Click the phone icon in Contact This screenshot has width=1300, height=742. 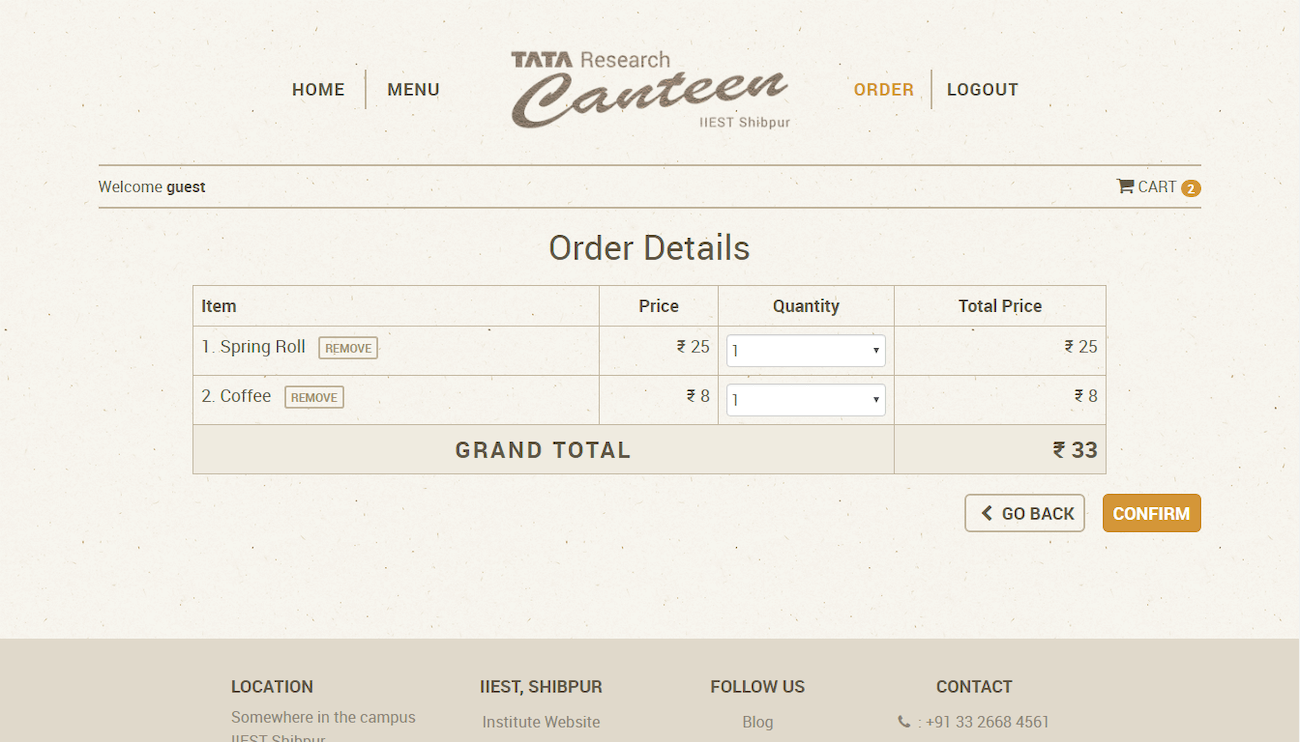coord(904,722)
